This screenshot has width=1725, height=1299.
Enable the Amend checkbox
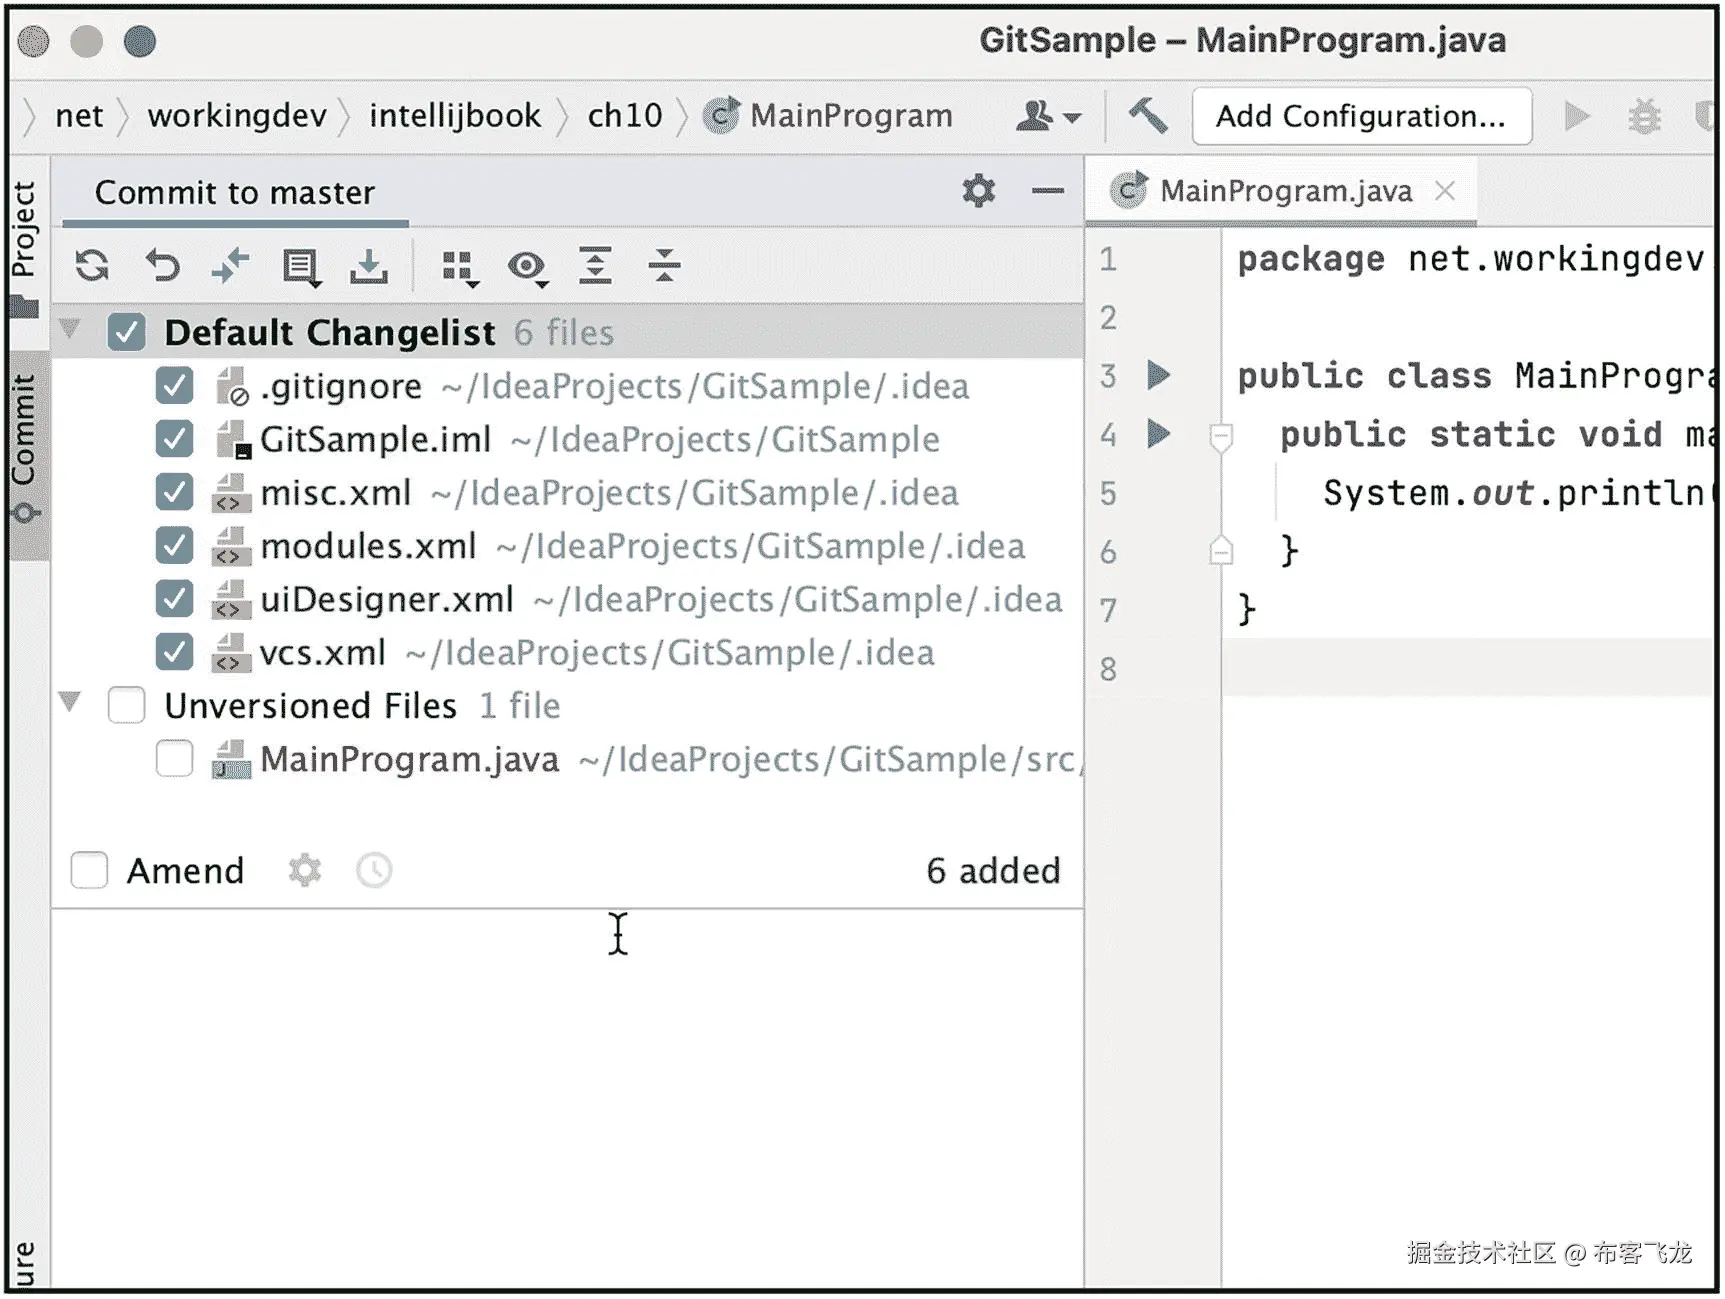tap(89, 870)
